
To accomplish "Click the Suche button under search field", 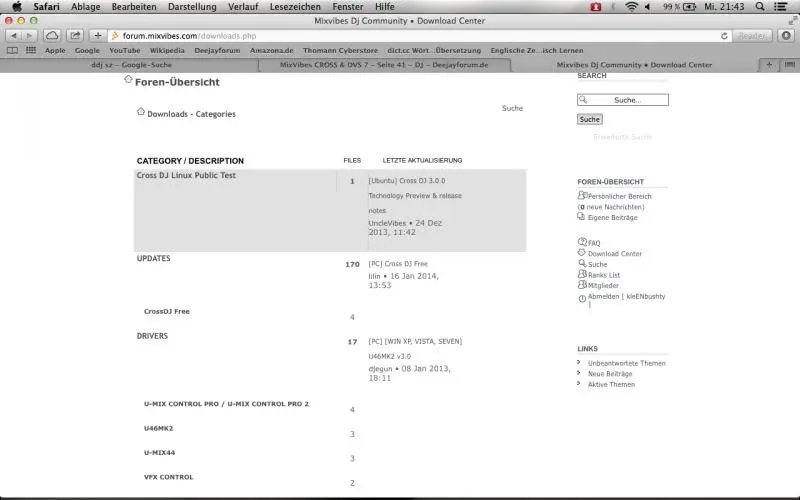I will click(x=589, y=119).
